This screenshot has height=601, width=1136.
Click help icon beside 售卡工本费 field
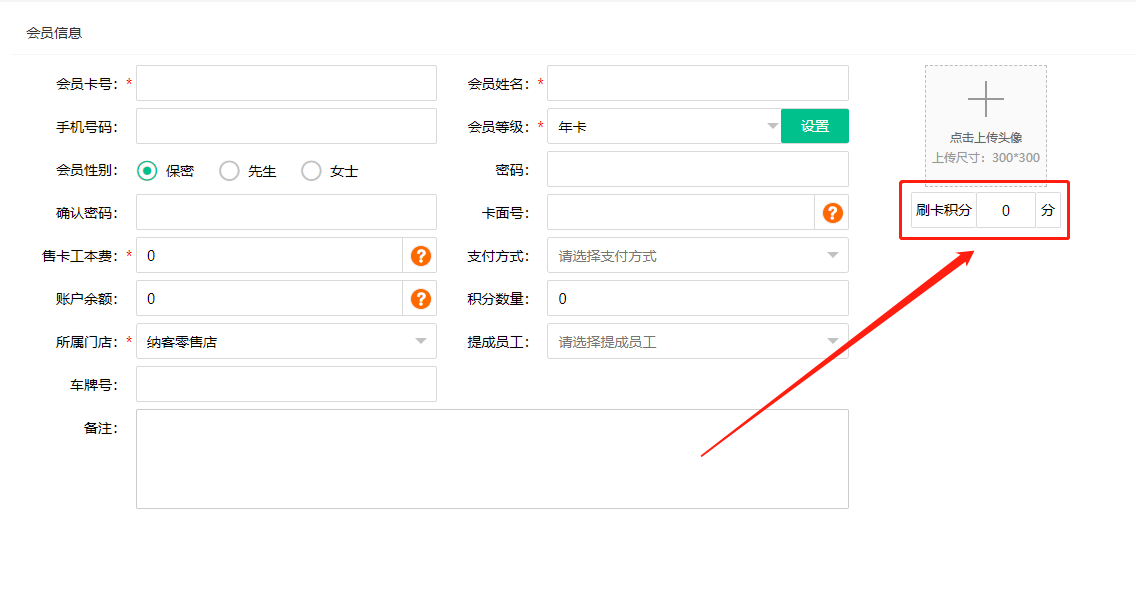click(421, 256)
